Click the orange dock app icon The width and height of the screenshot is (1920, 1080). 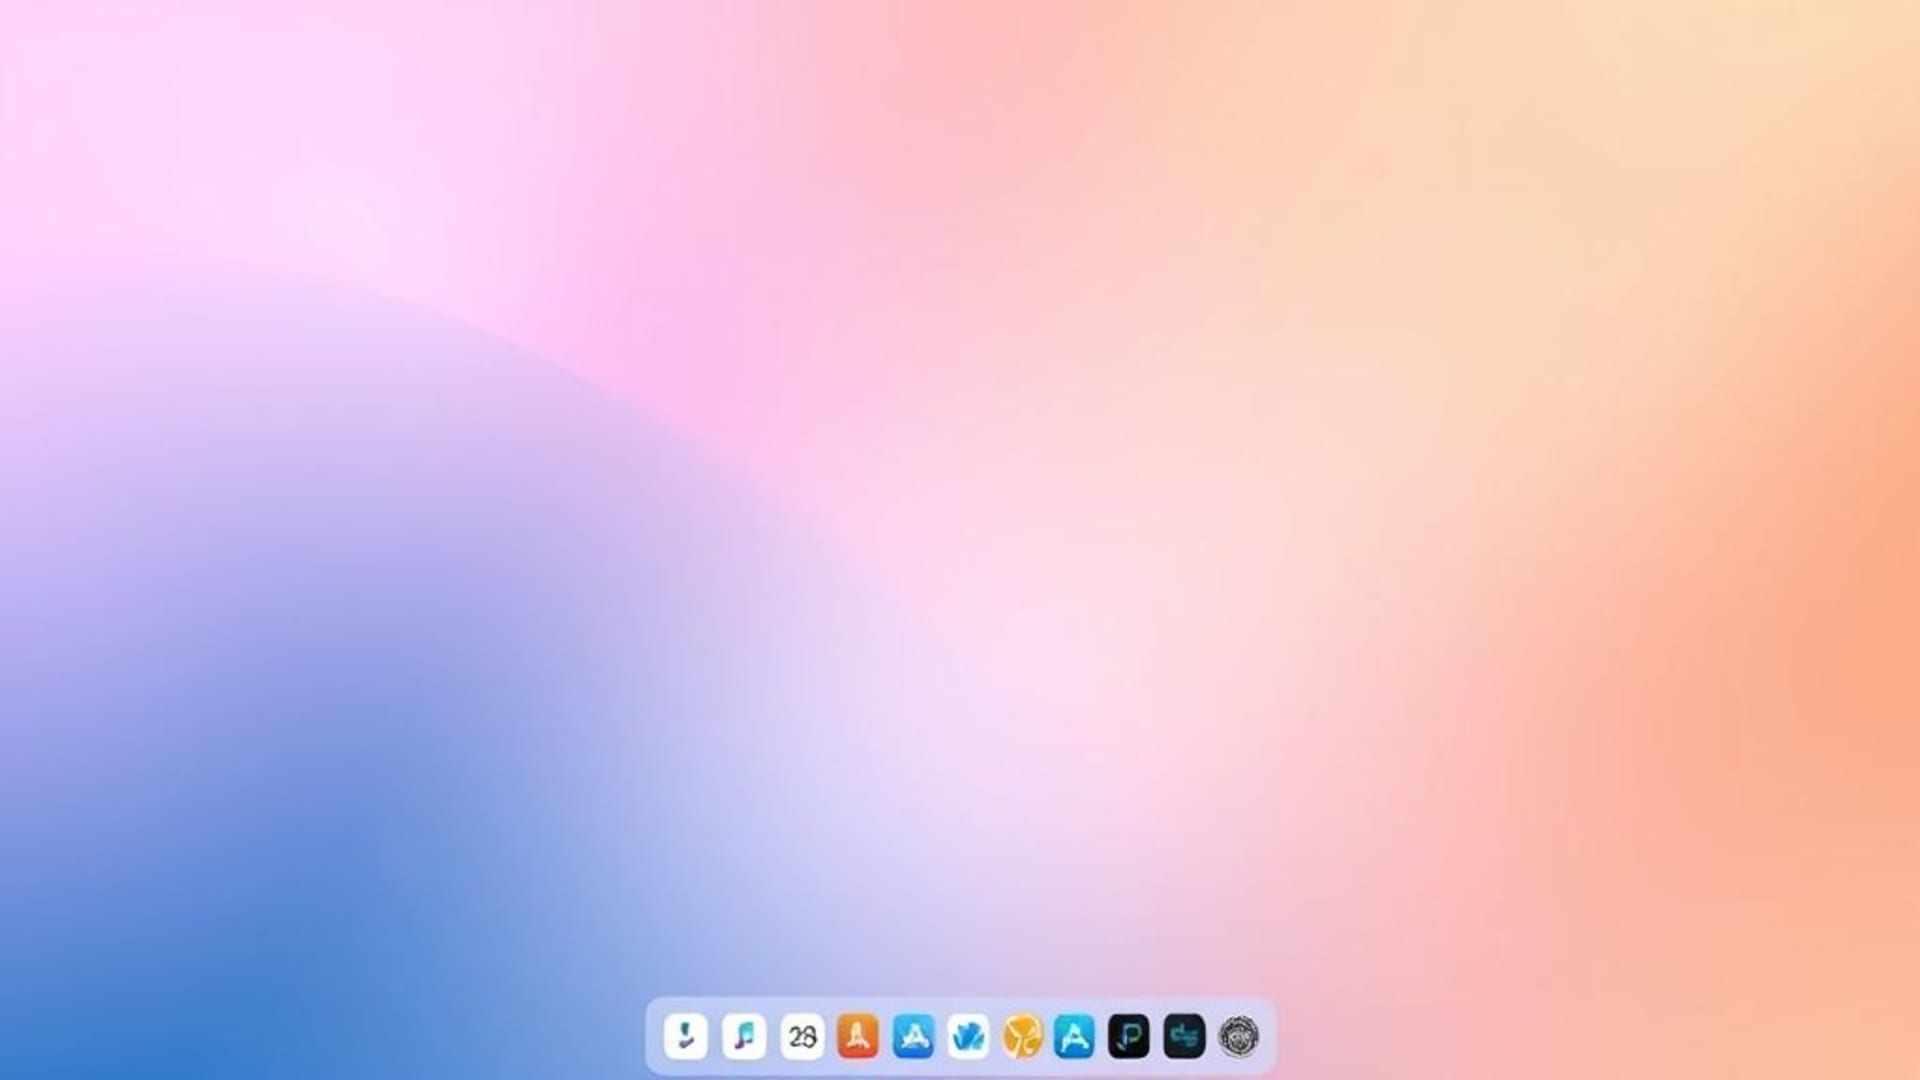point(858,1036)
